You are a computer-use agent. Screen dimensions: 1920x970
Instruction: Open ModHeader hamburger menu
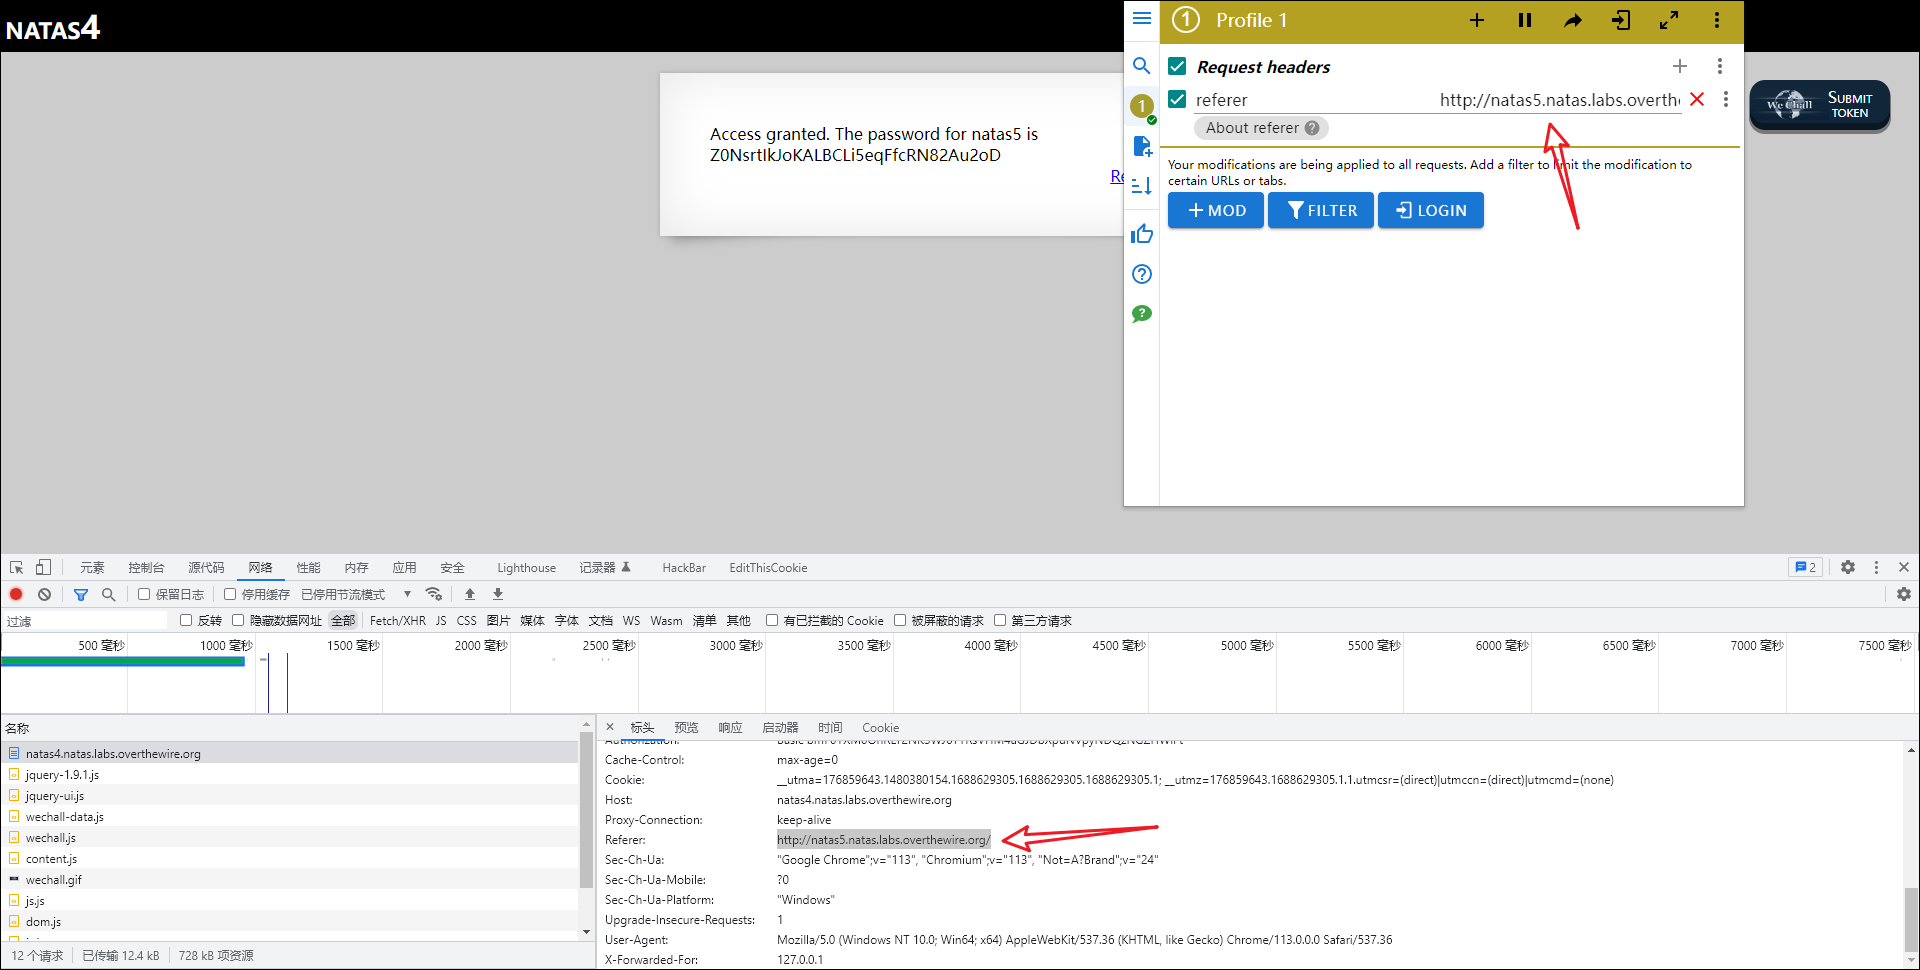click(x=1141, y=18)
